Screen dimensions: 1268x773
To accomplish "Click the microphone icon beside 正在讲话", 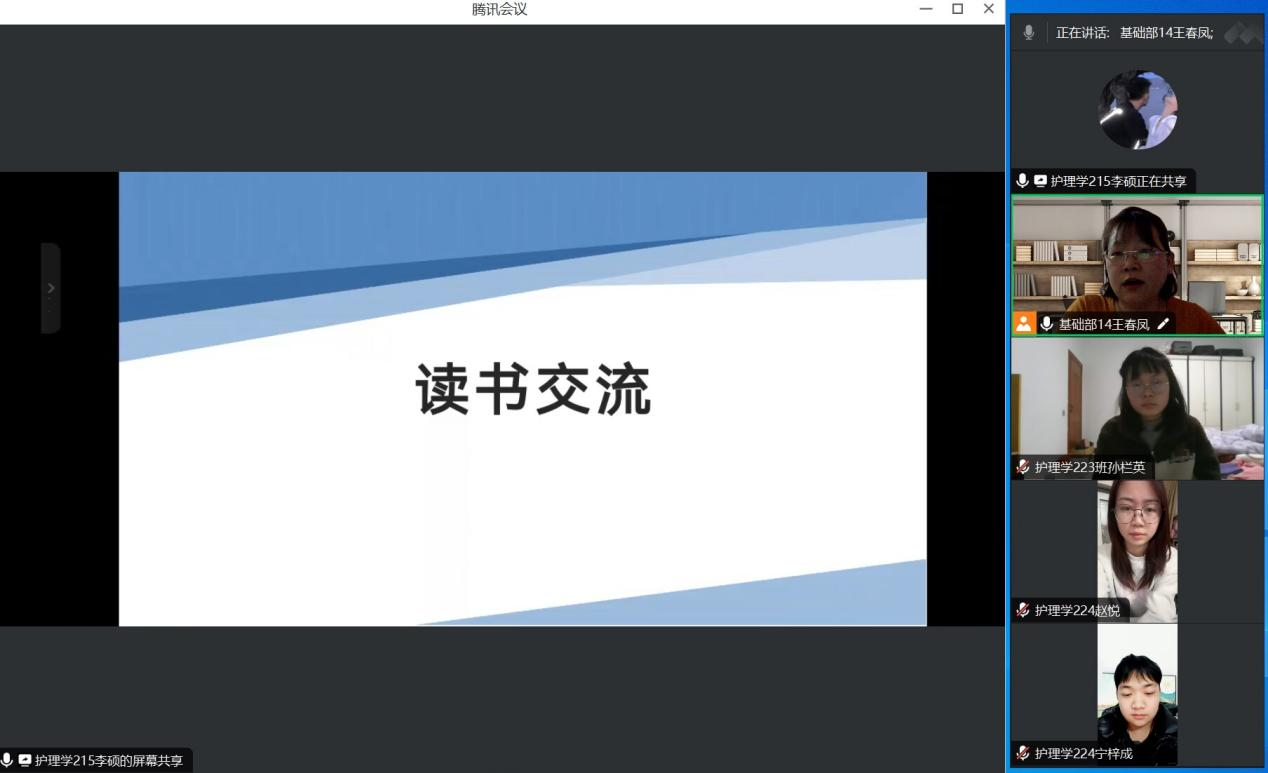I will (1029, 33).
